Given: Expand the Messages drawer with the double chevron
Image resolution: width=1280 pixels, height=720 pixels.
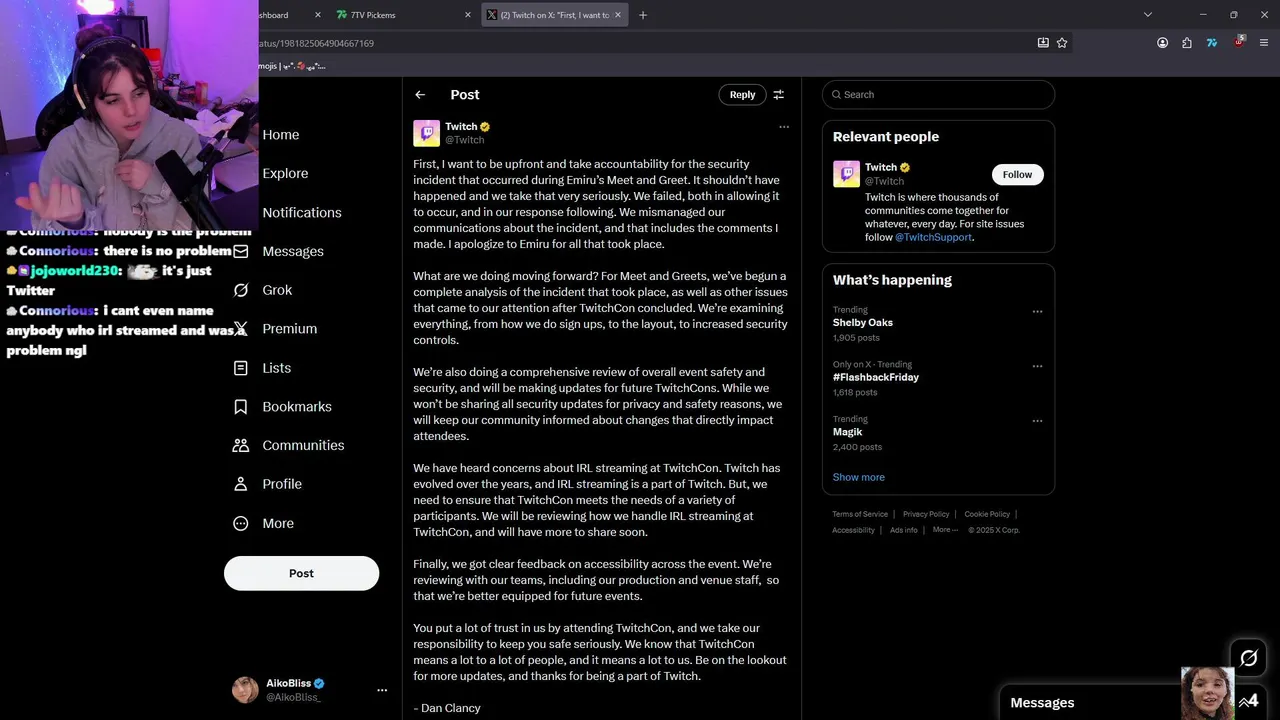Looking at the screenshot, I should [1245, 702].
